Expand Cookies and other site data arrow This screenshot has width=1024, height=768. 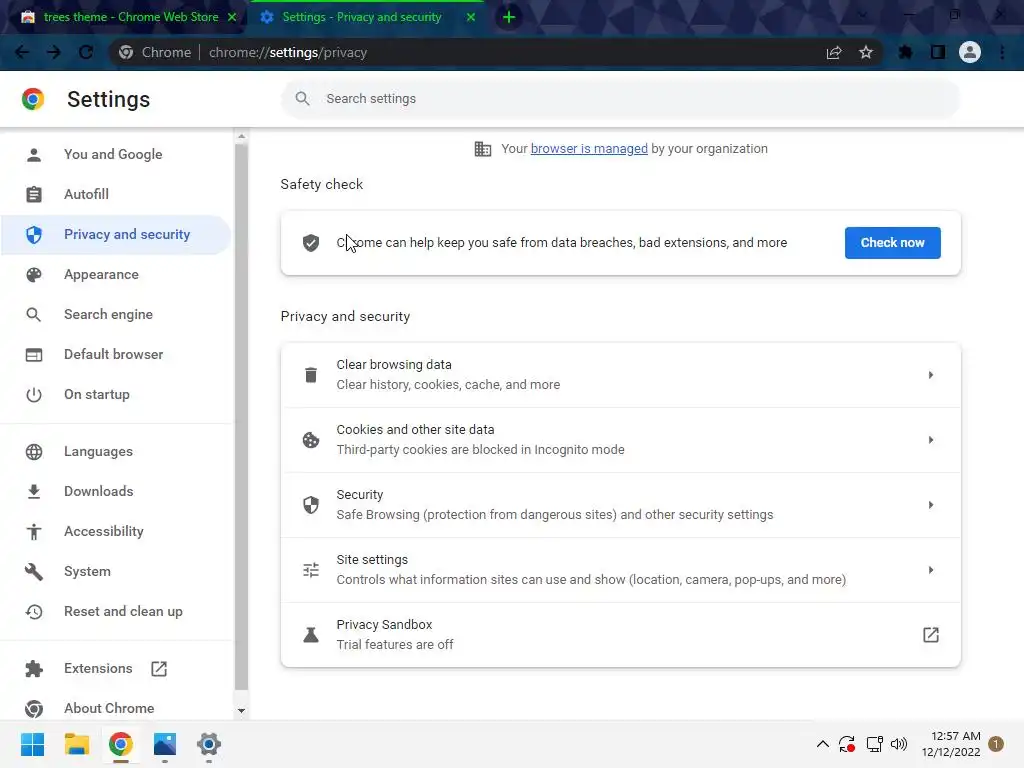point(931,440)
